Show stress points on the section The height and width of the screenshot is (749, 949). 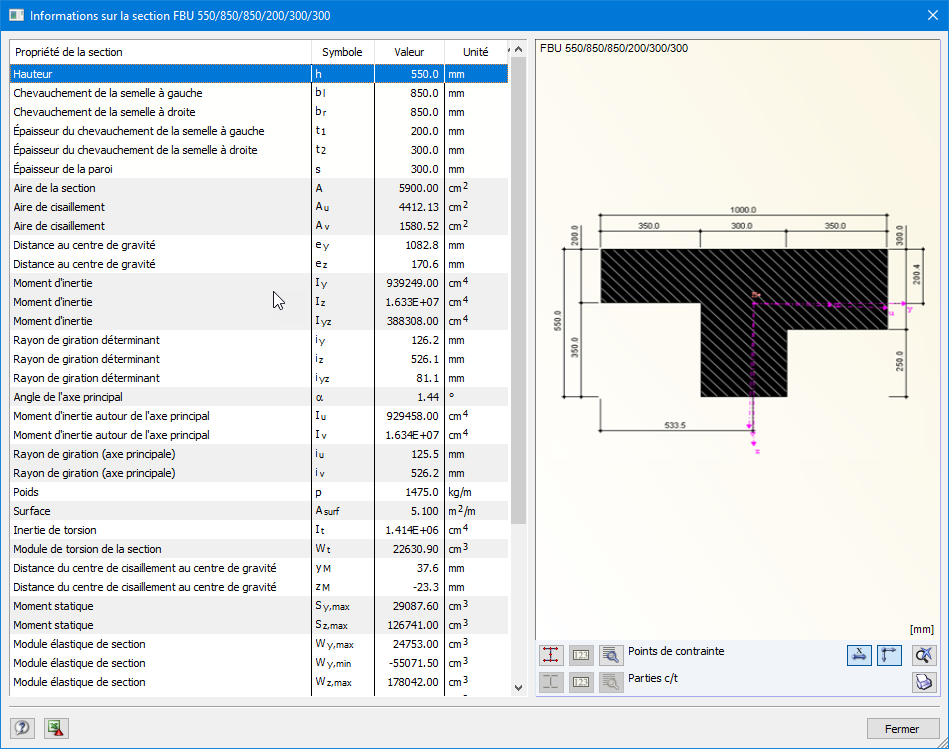[x=550, y=655]
